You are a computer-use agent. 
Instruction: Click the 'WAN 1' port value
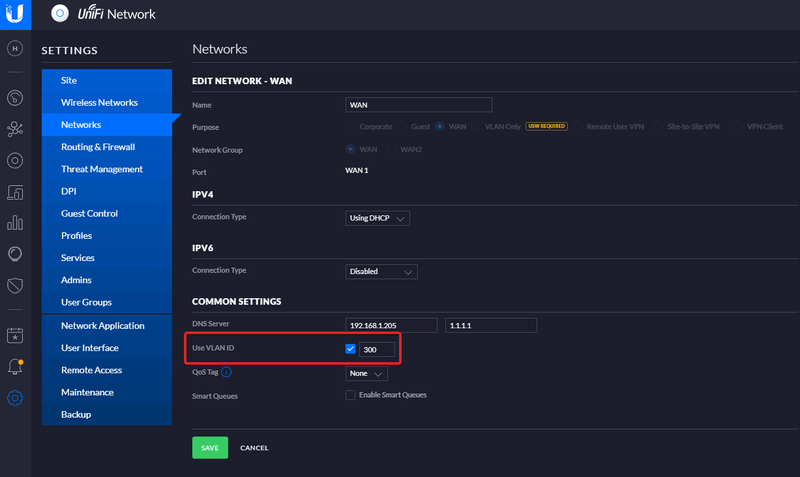click(x=357, y=170)
